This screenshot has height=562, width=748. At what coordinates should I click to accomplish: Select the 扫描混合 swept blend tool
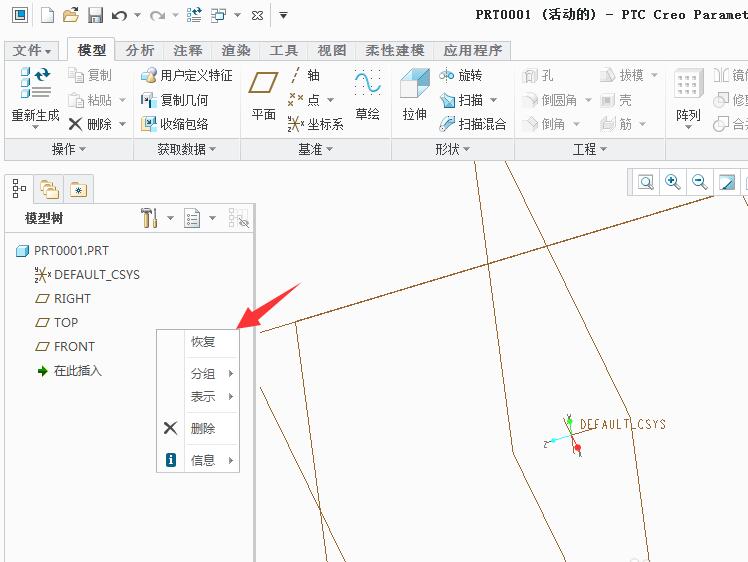(472, 124)
